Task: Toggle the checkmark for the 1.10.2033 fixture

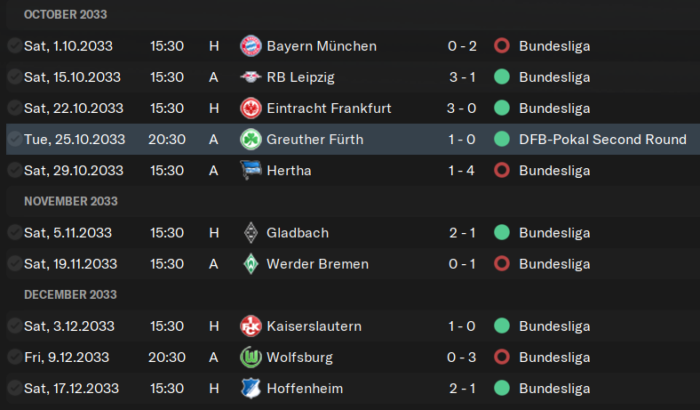Action: tap(14, 46)
